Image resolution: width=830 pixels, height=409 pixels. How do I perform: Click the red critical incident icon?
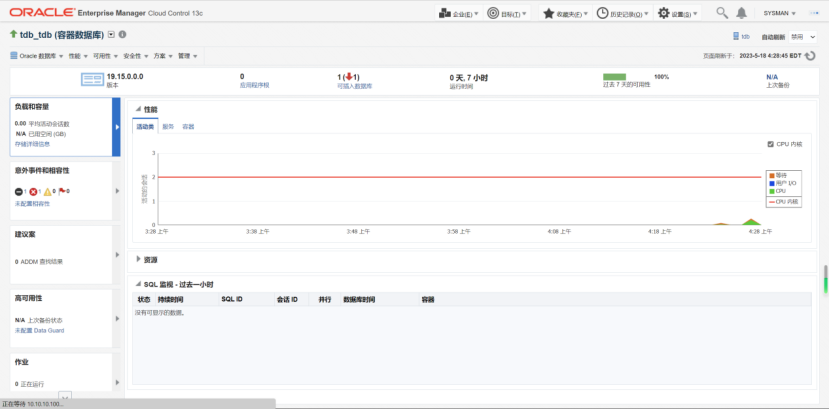33,192
